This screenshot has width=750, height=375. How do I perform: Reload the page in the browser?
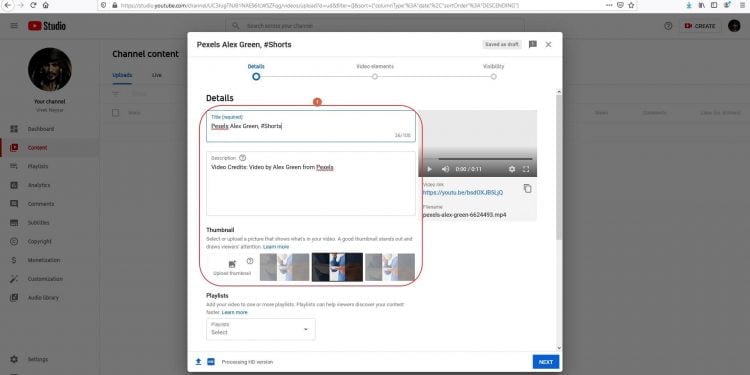[x=33, y=5]
